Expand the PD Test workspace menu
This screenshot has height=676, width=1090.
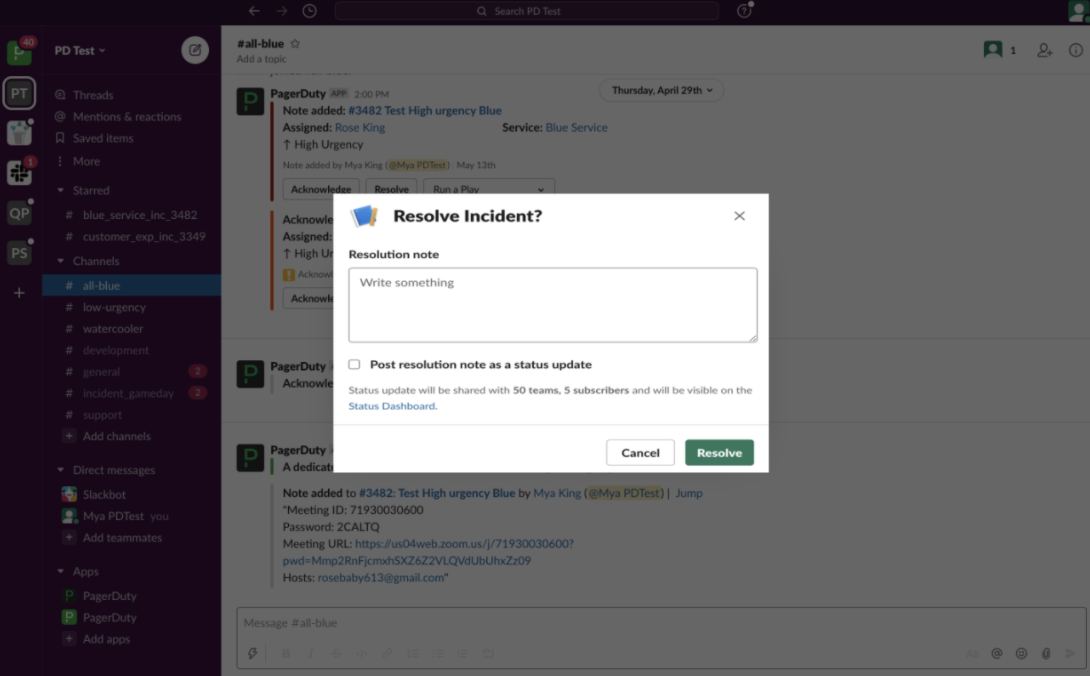[x=80, y=50]
